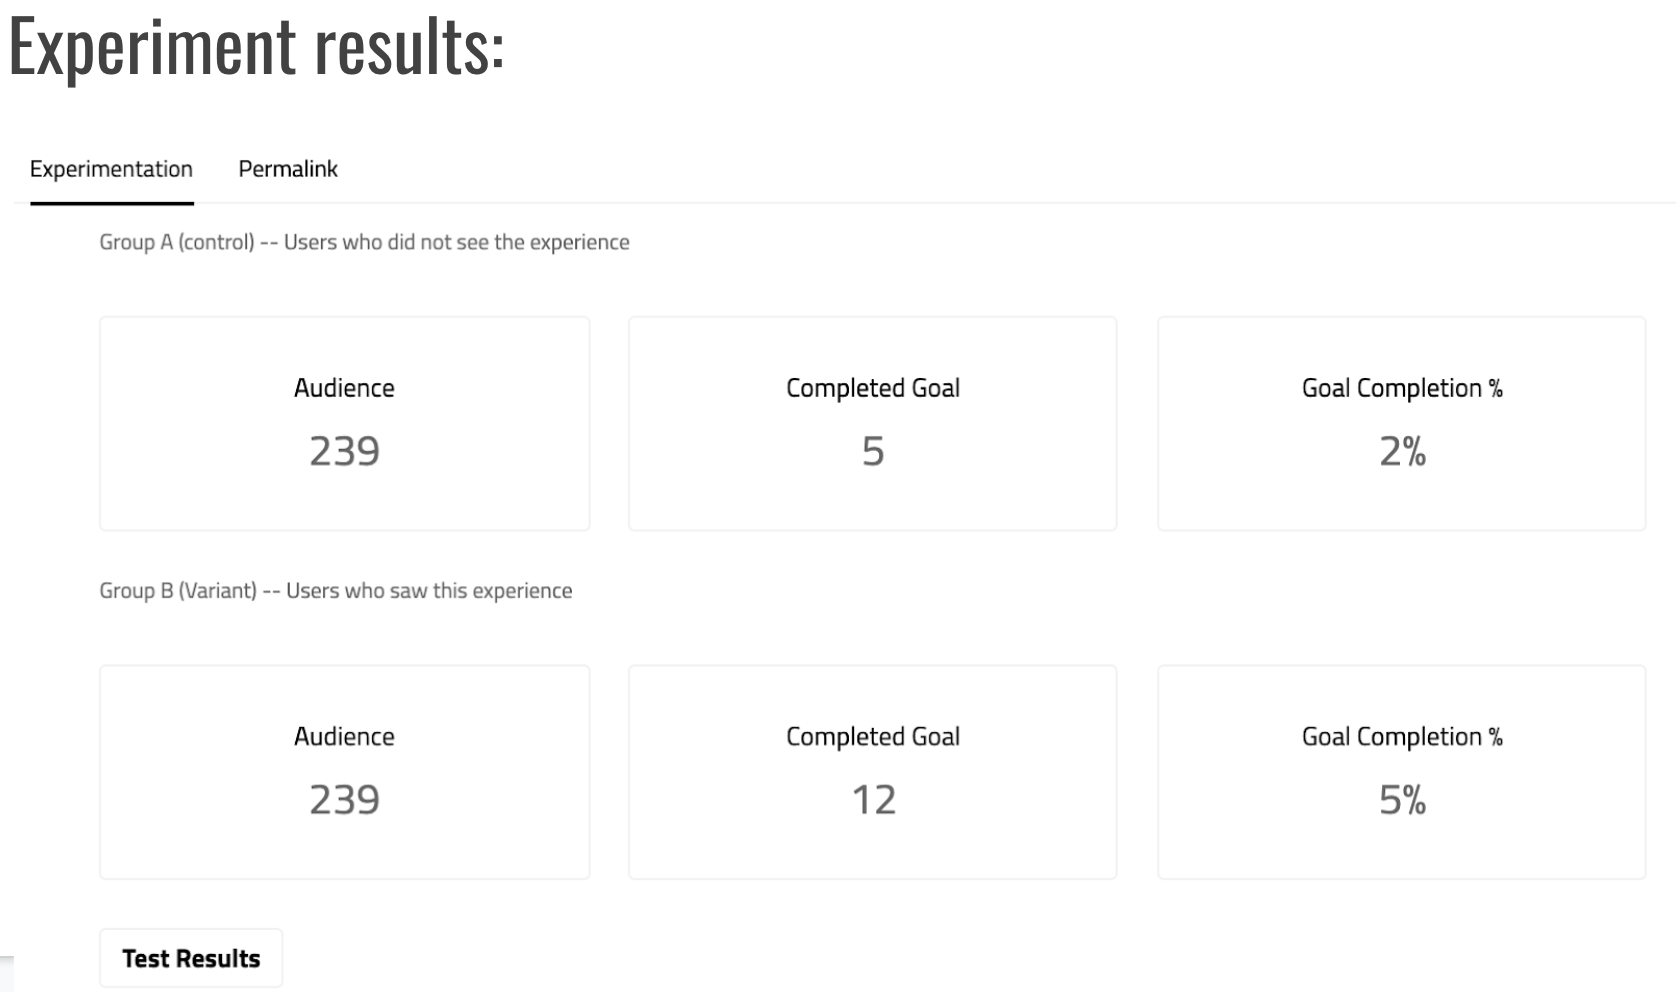Click the Test Results button
Viewport: 1676px width, 992px height.
coord(191,958)
